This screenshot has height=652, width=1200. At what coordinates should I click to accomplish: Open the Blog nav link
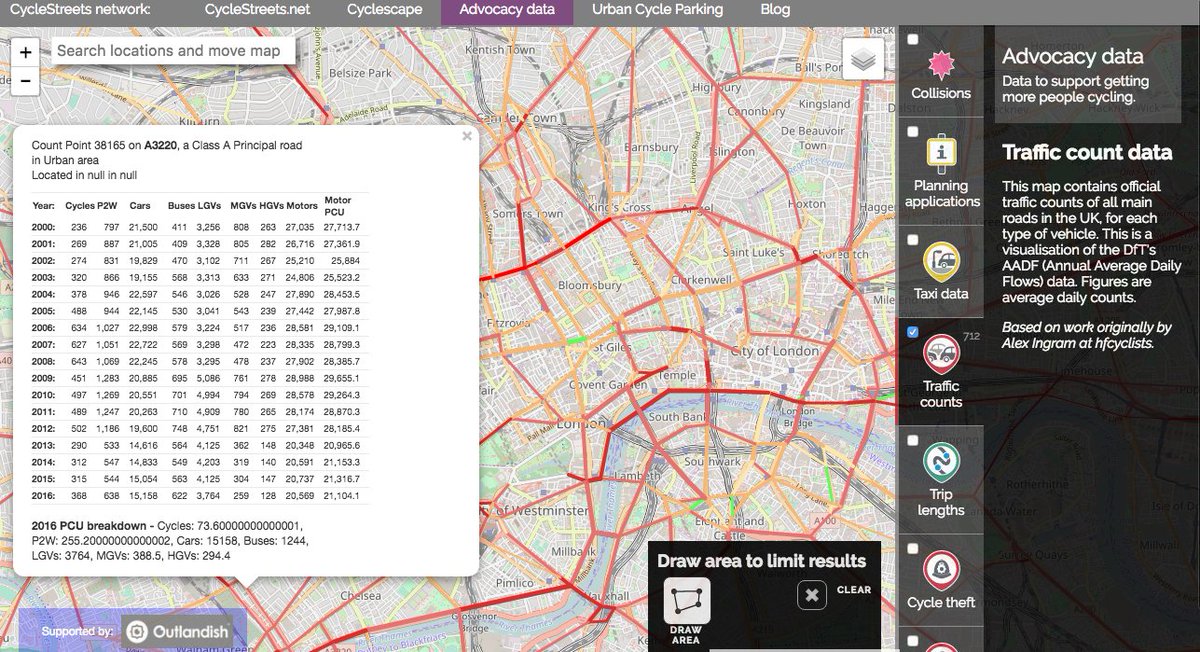pyautogui.click(x=775, y=10)
